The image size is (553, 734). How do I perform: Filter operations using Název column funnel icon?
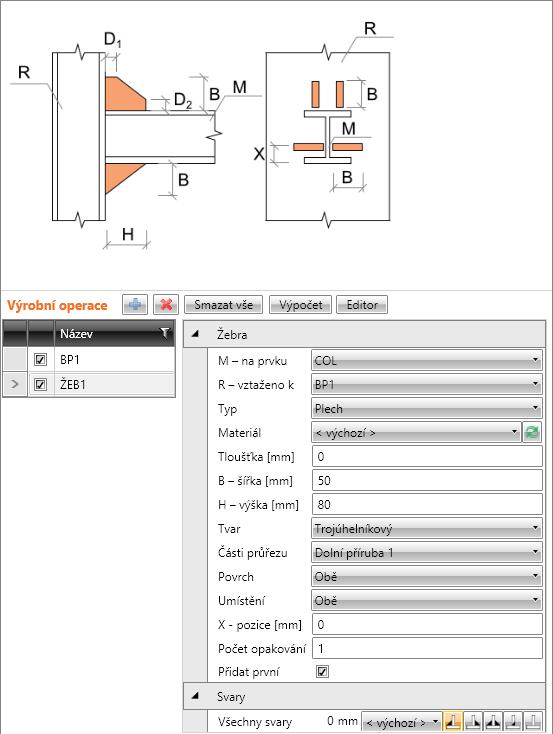(x=165, y=333)
